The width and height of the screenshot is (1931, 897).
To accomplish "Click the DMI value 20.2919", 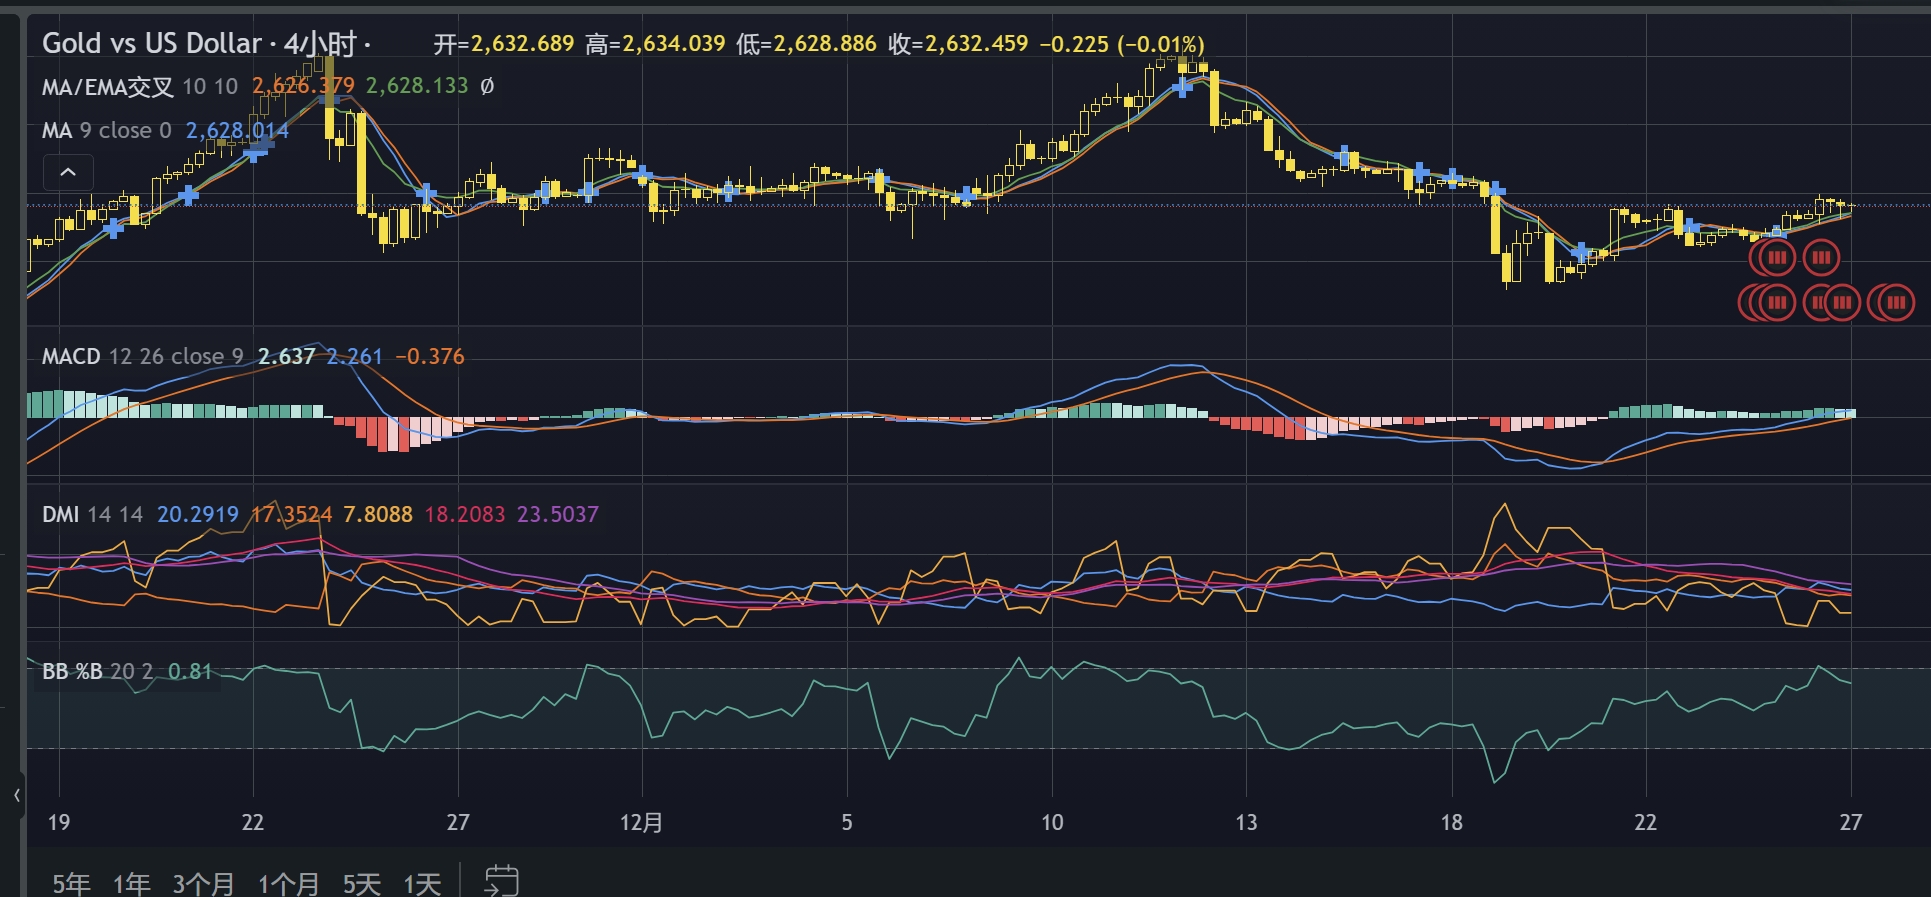I will tap(198, 514).
